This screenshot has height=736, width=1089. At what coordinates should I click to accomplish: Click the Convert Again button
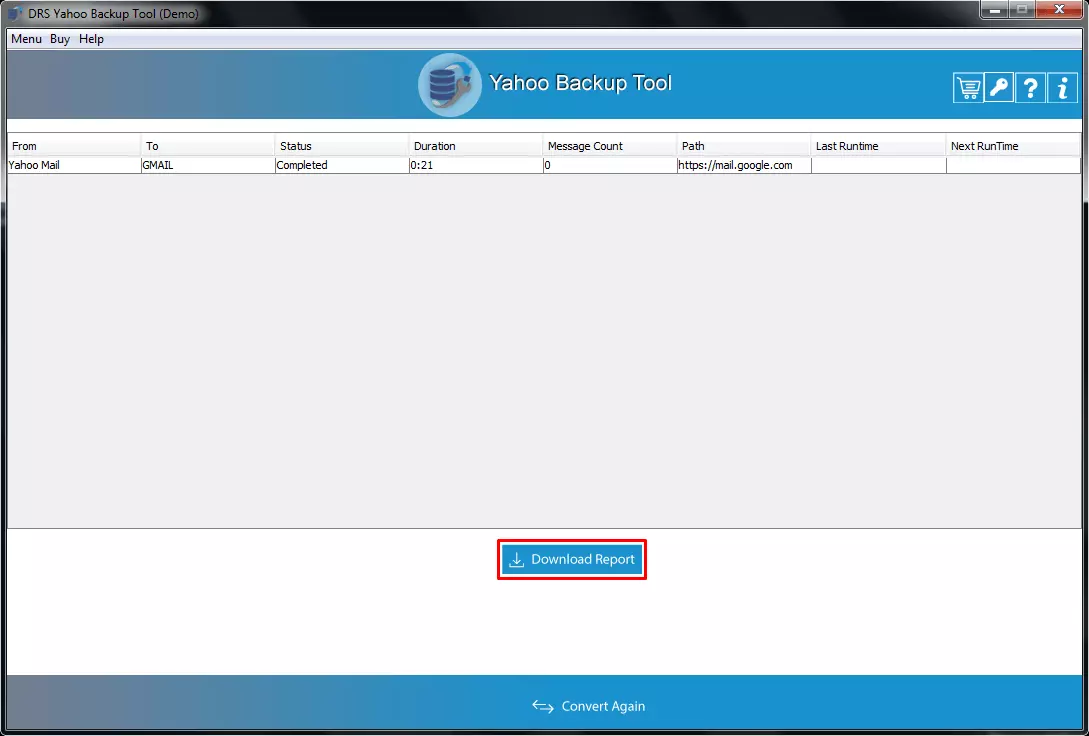point(589,706)
